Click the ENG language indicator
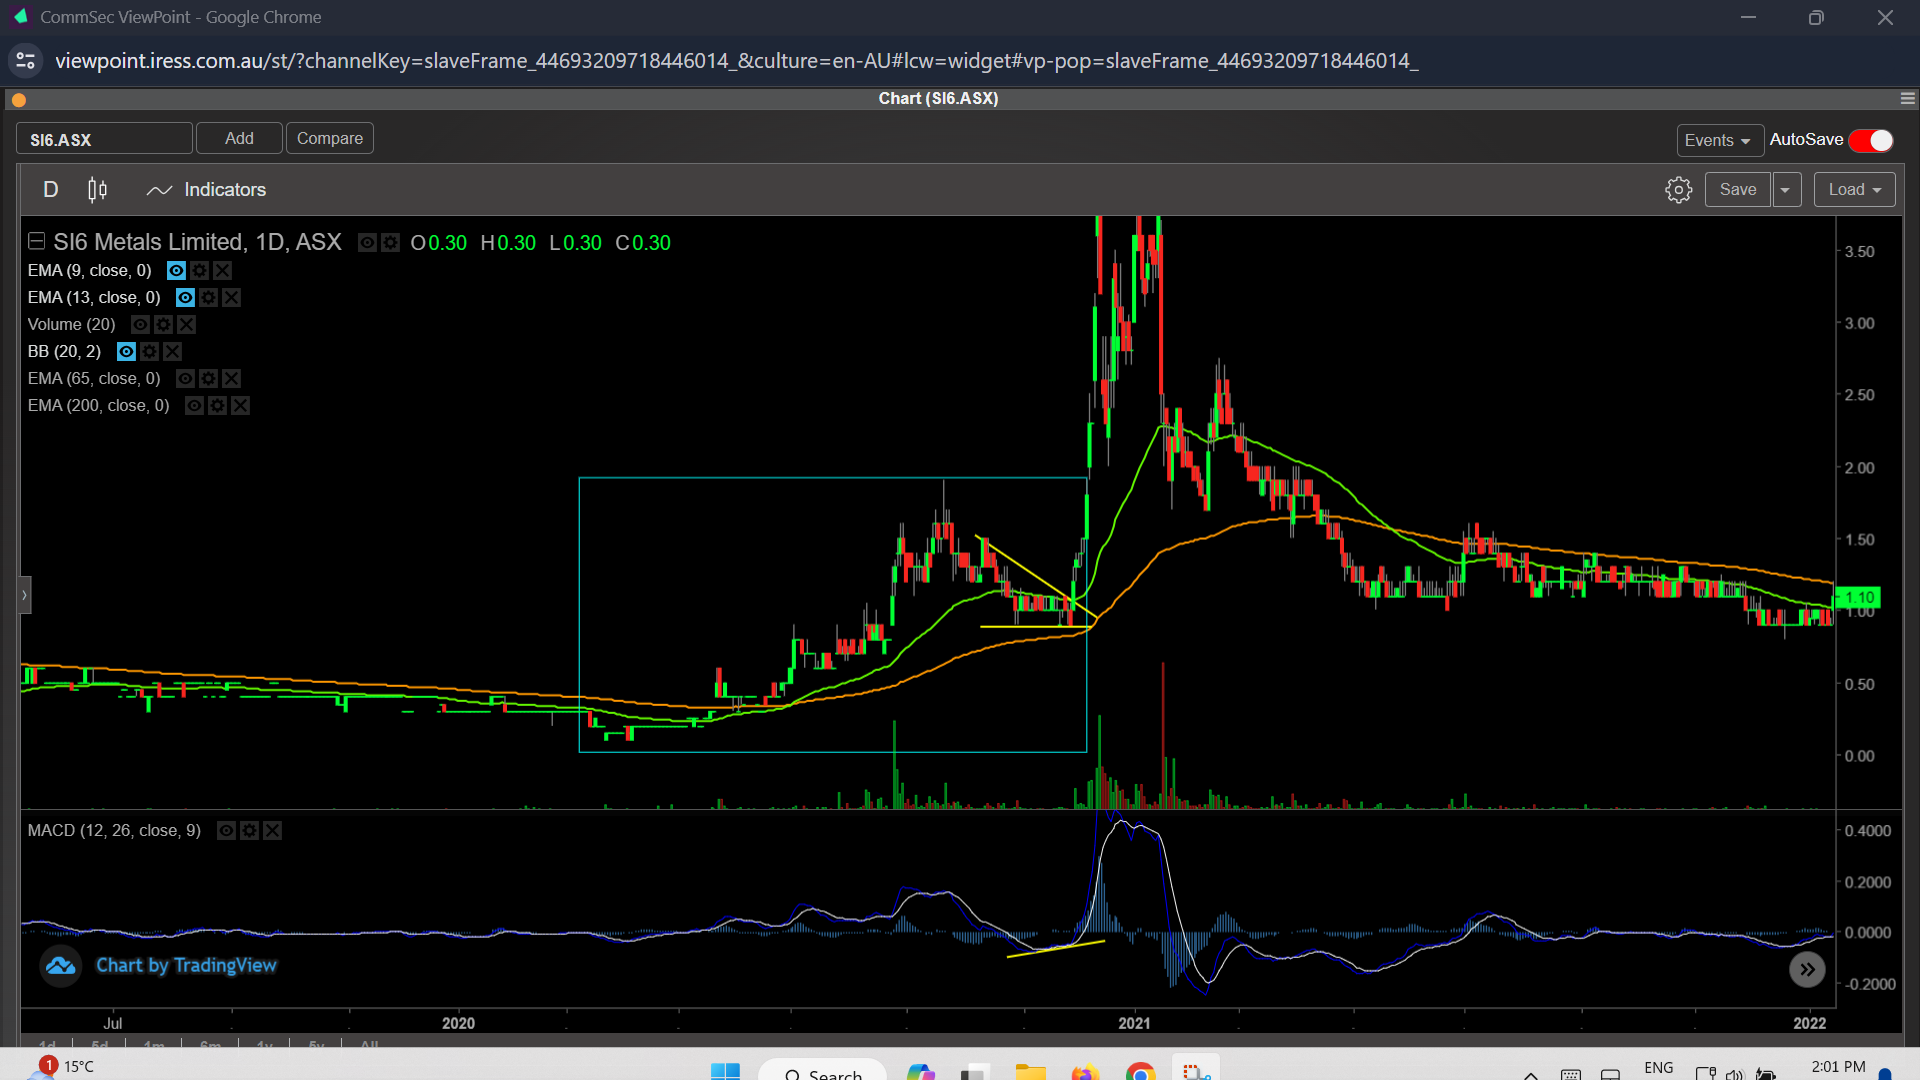 point(1658,1068)
